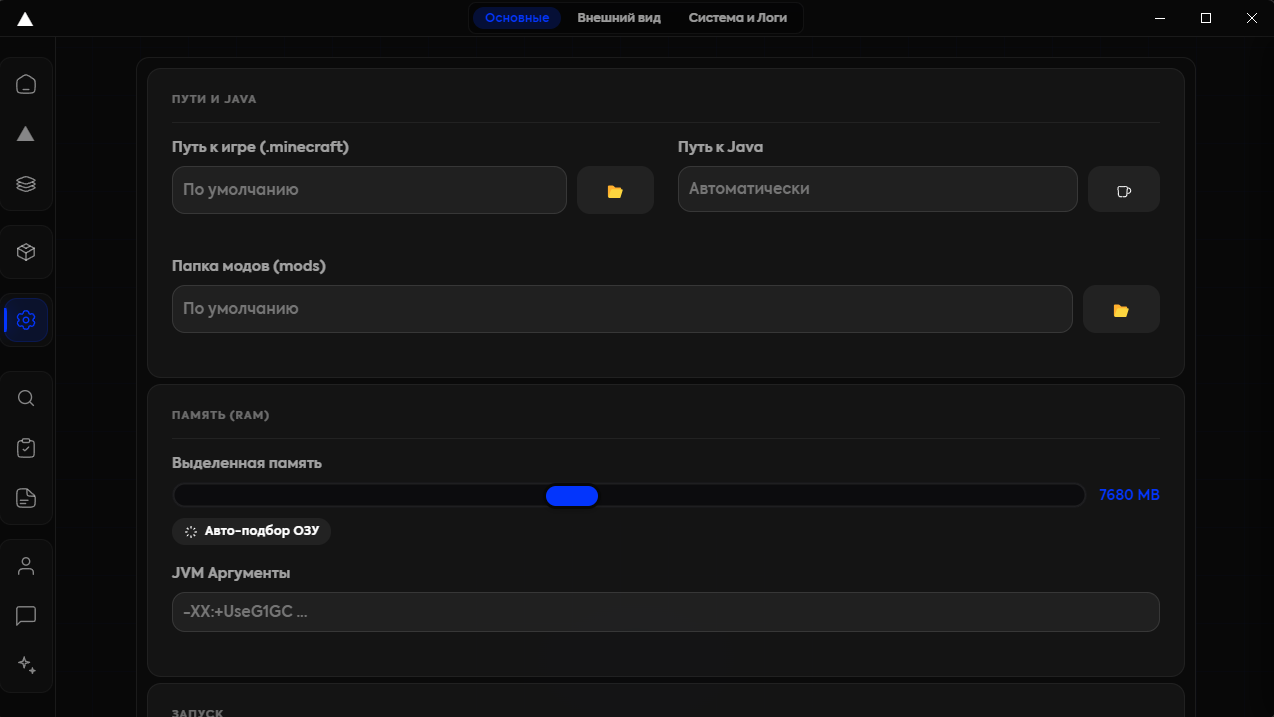Browse folder for the mods directory

coord(1121,309)
